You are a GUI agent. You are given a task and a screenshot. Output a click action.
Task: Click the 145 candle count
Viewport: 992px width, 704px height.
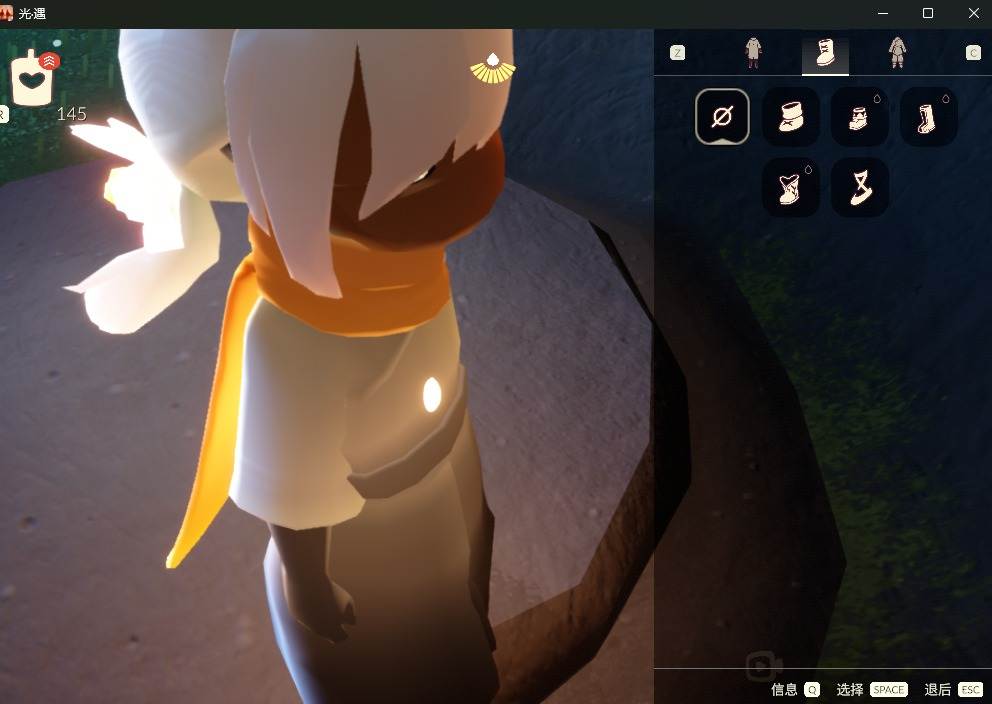click(x=71, y=114)
